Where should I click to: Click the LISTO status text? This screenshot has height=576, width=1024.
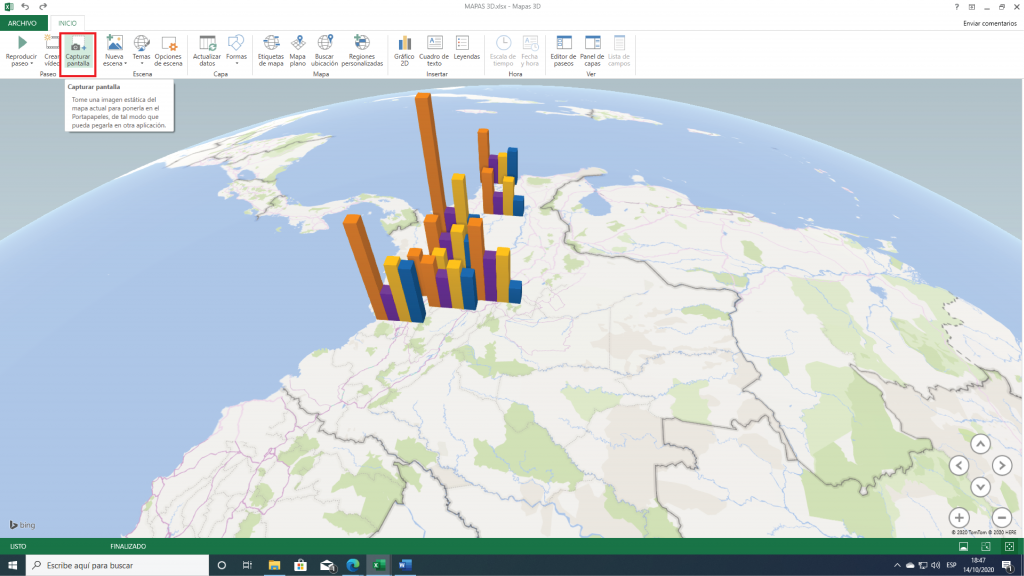coord(18,547)
